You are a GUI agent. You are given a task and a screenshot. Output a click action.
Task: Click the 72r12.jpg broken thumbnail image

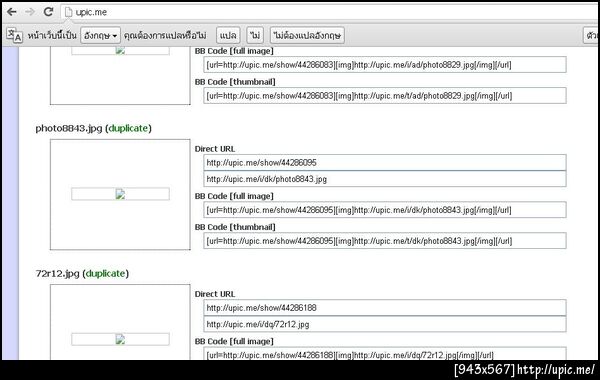click(x=120, y=339)
